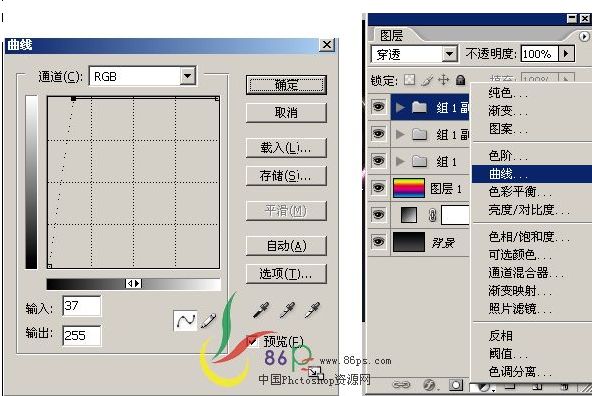This screenshot has height=396, width=592.
Task: Select the 图层 panel tab
Action: click(x=391, y=36)
